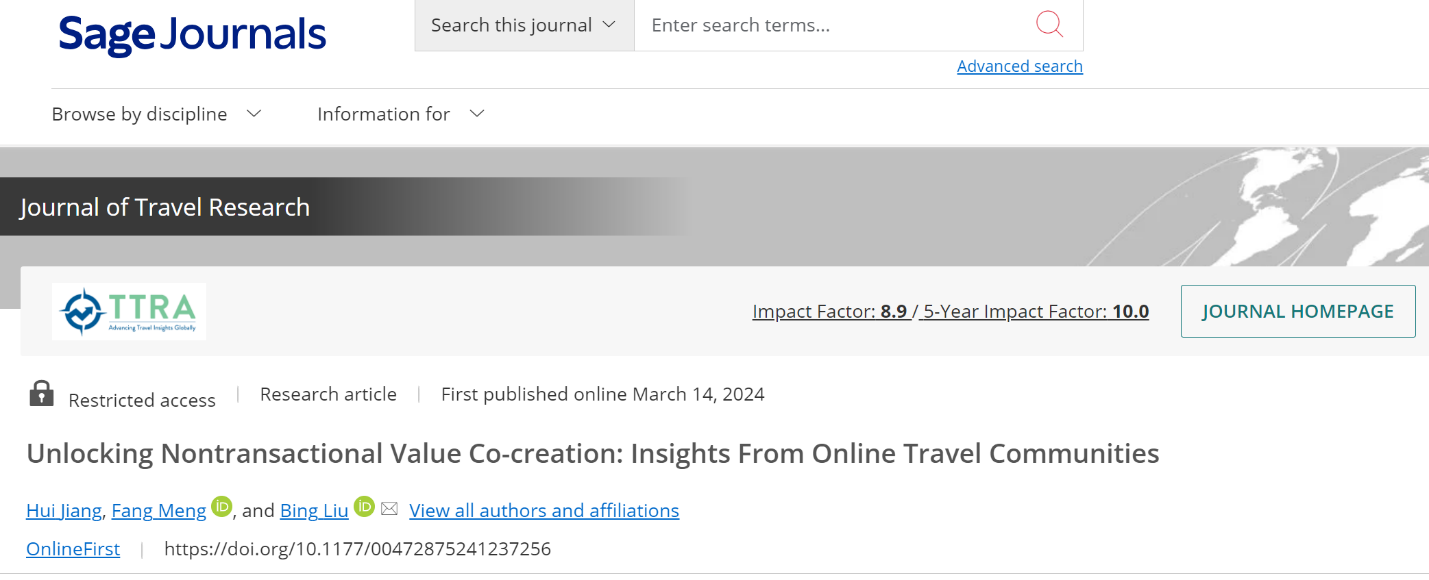Open the Advanced search link

point(1019,66)
